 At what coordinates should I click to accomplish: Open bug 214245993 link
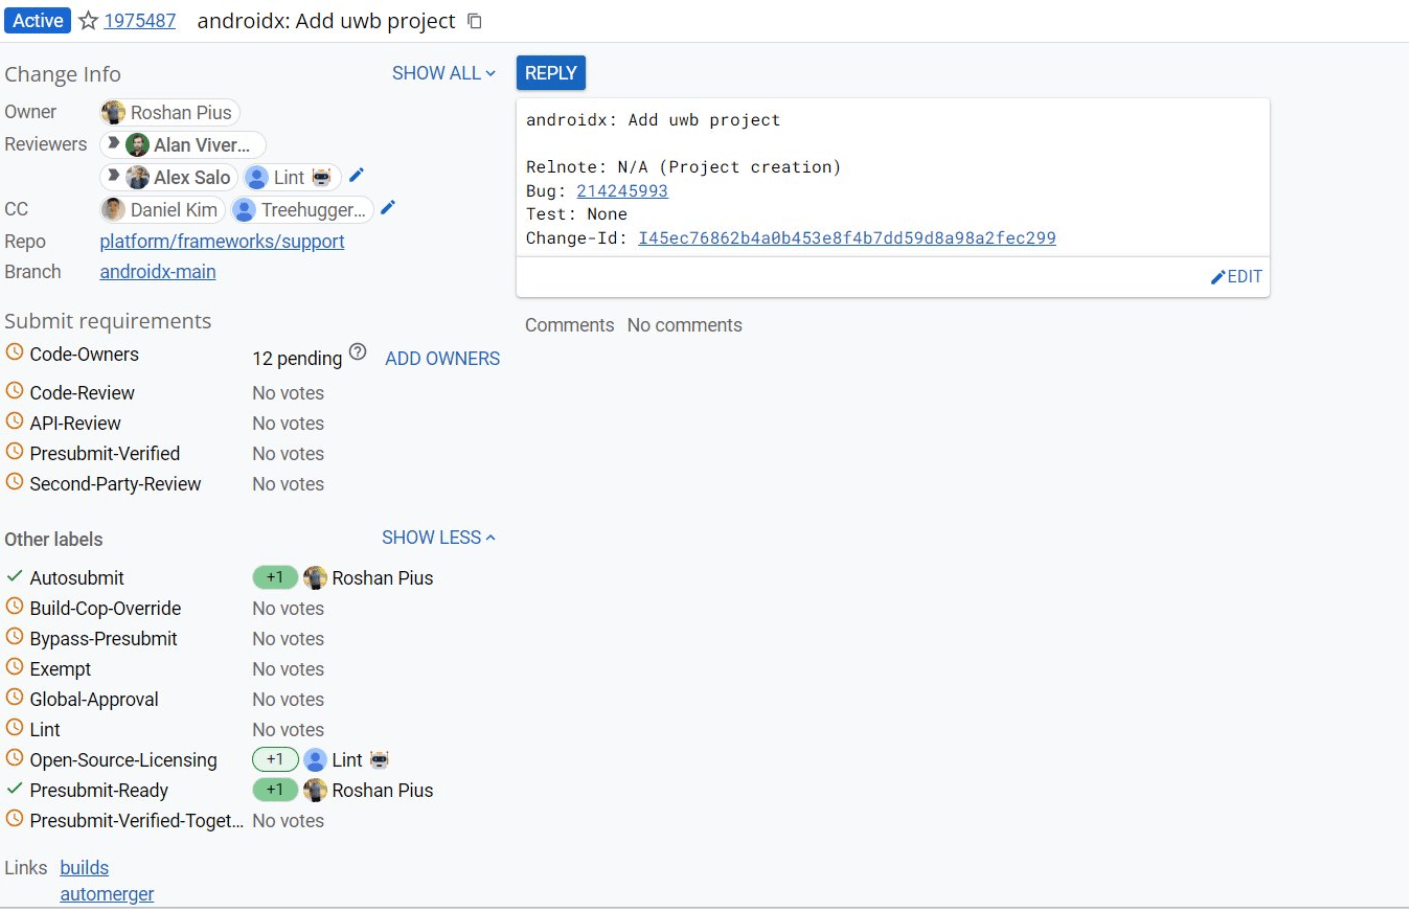(622, 191)
